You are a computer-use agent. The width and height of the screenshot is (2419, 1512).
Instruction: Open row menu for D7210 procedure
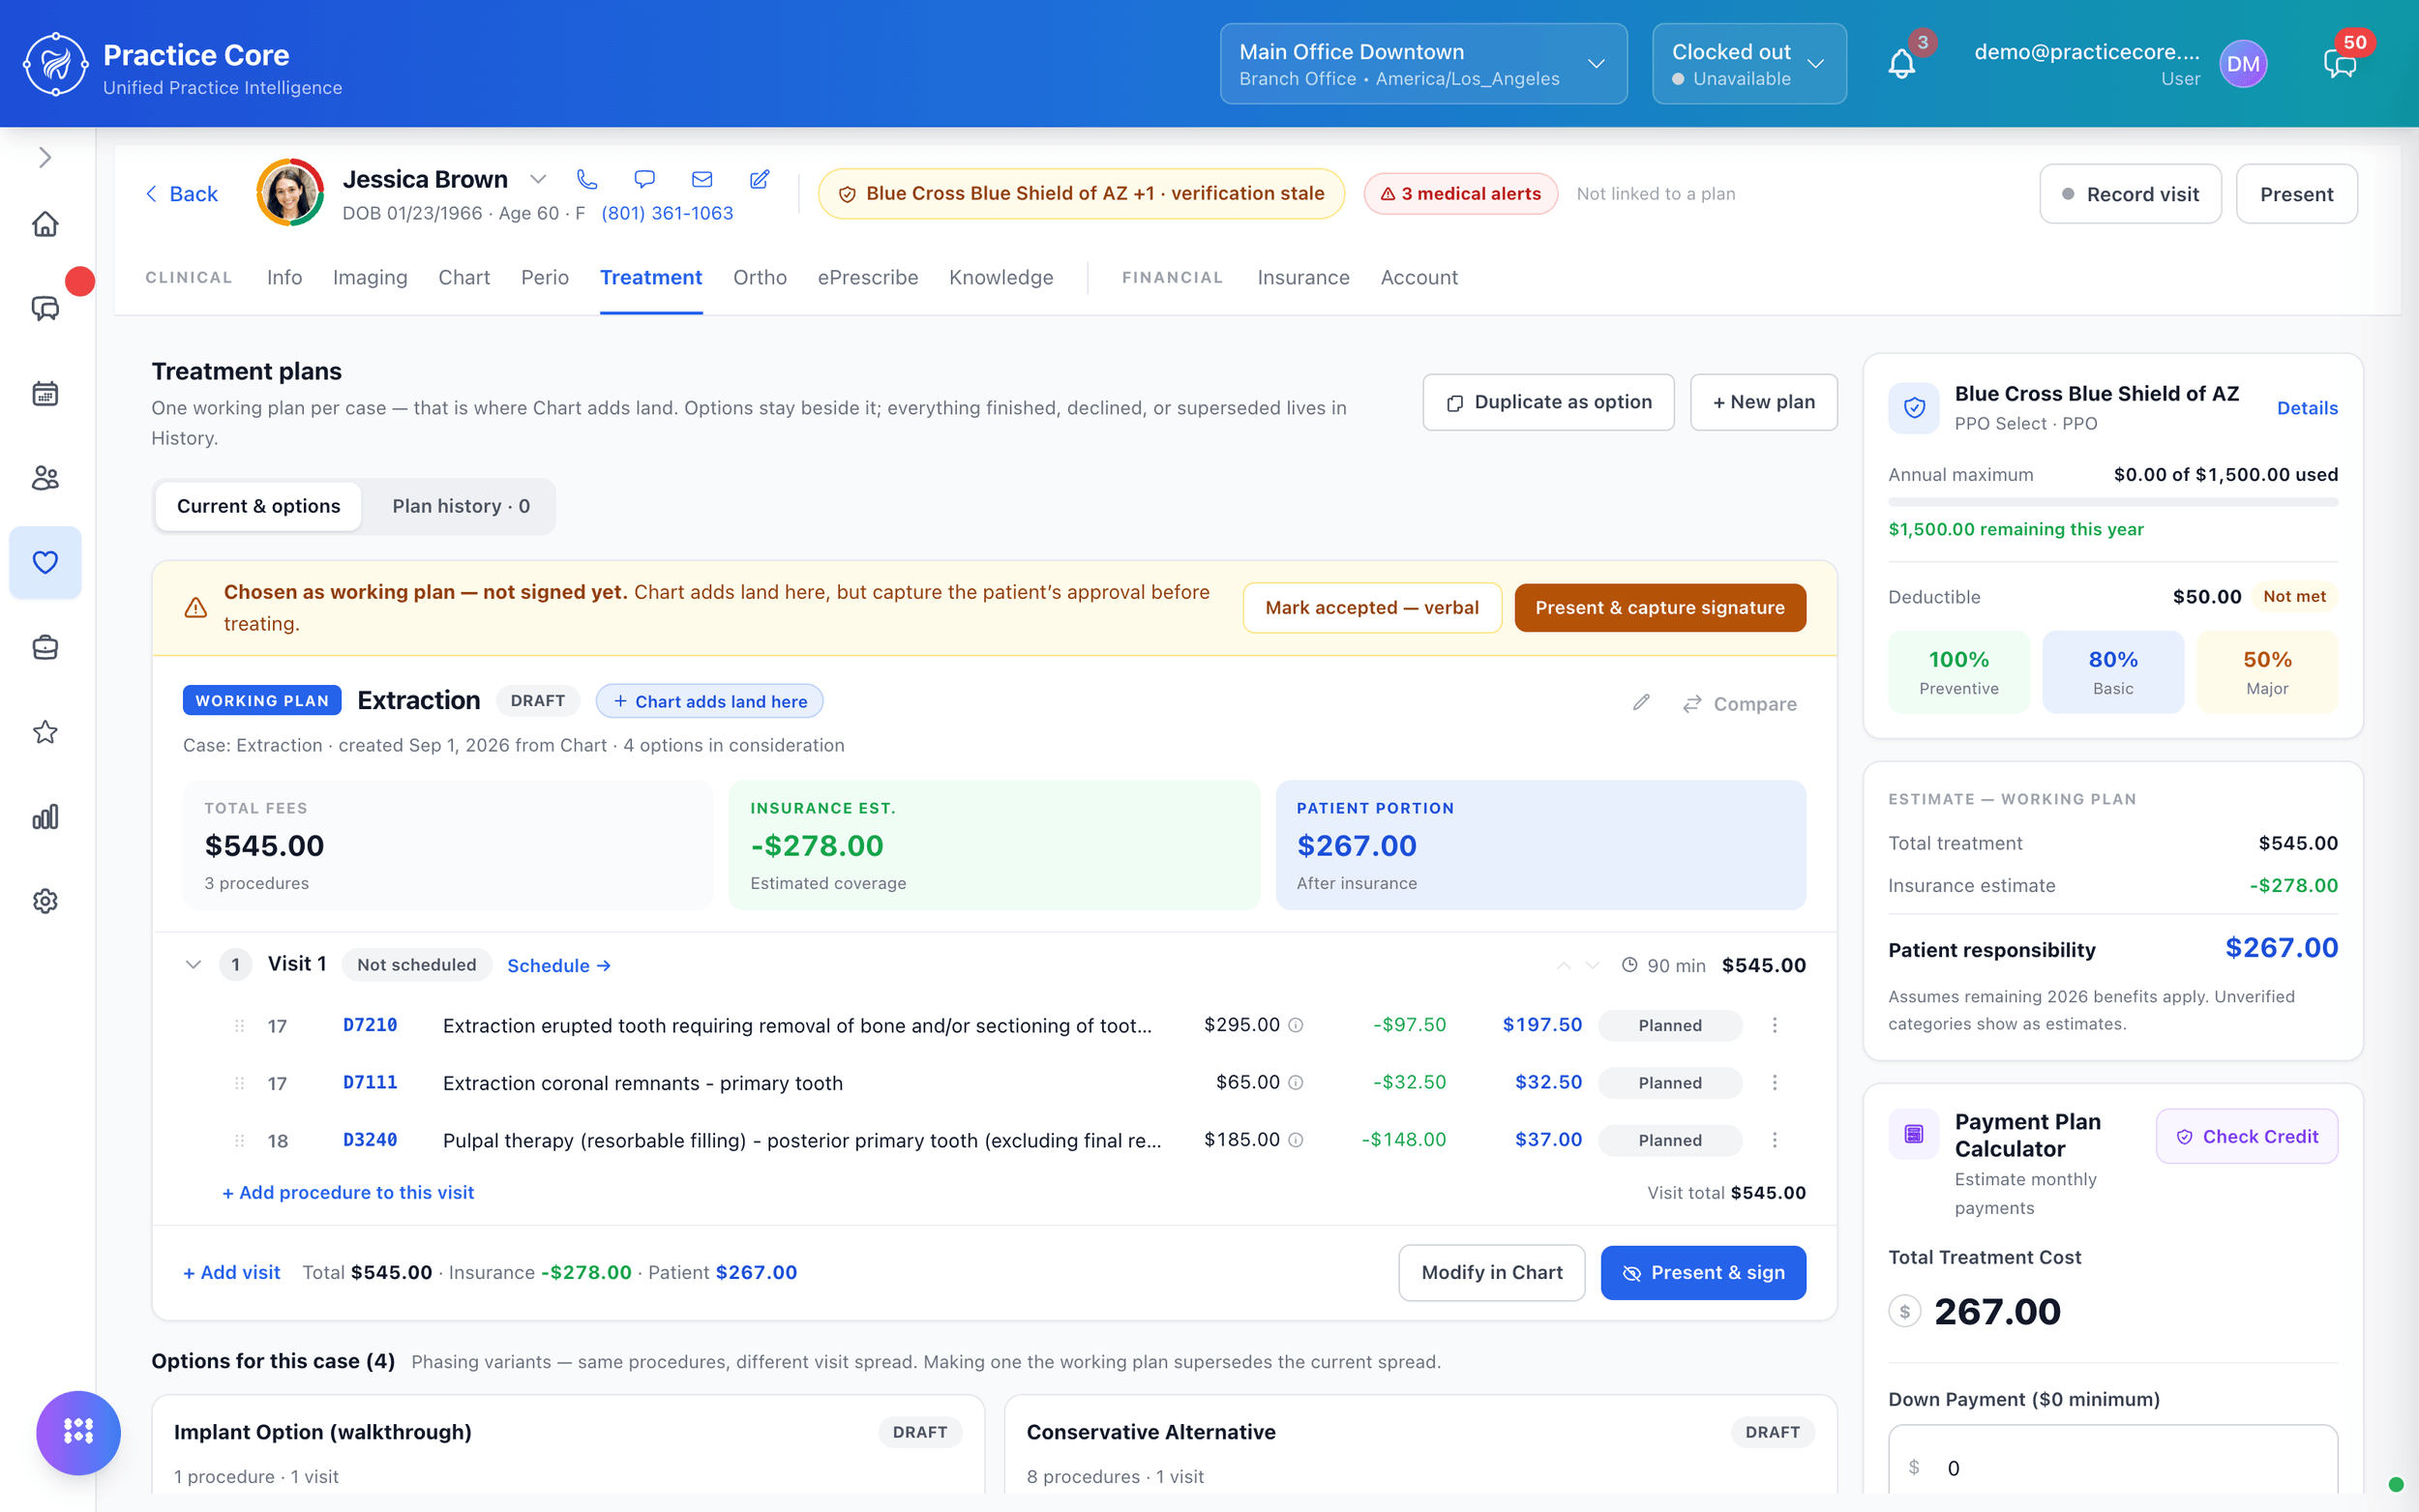click(x=1774, y=1025)
